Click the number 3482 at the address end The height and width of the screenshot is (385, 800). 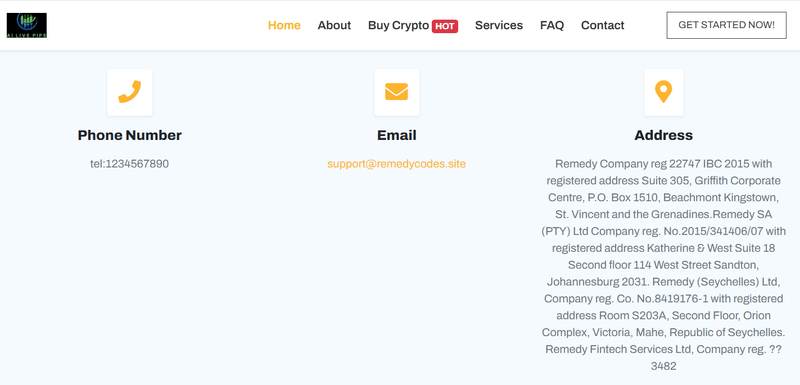coord(663,366)
